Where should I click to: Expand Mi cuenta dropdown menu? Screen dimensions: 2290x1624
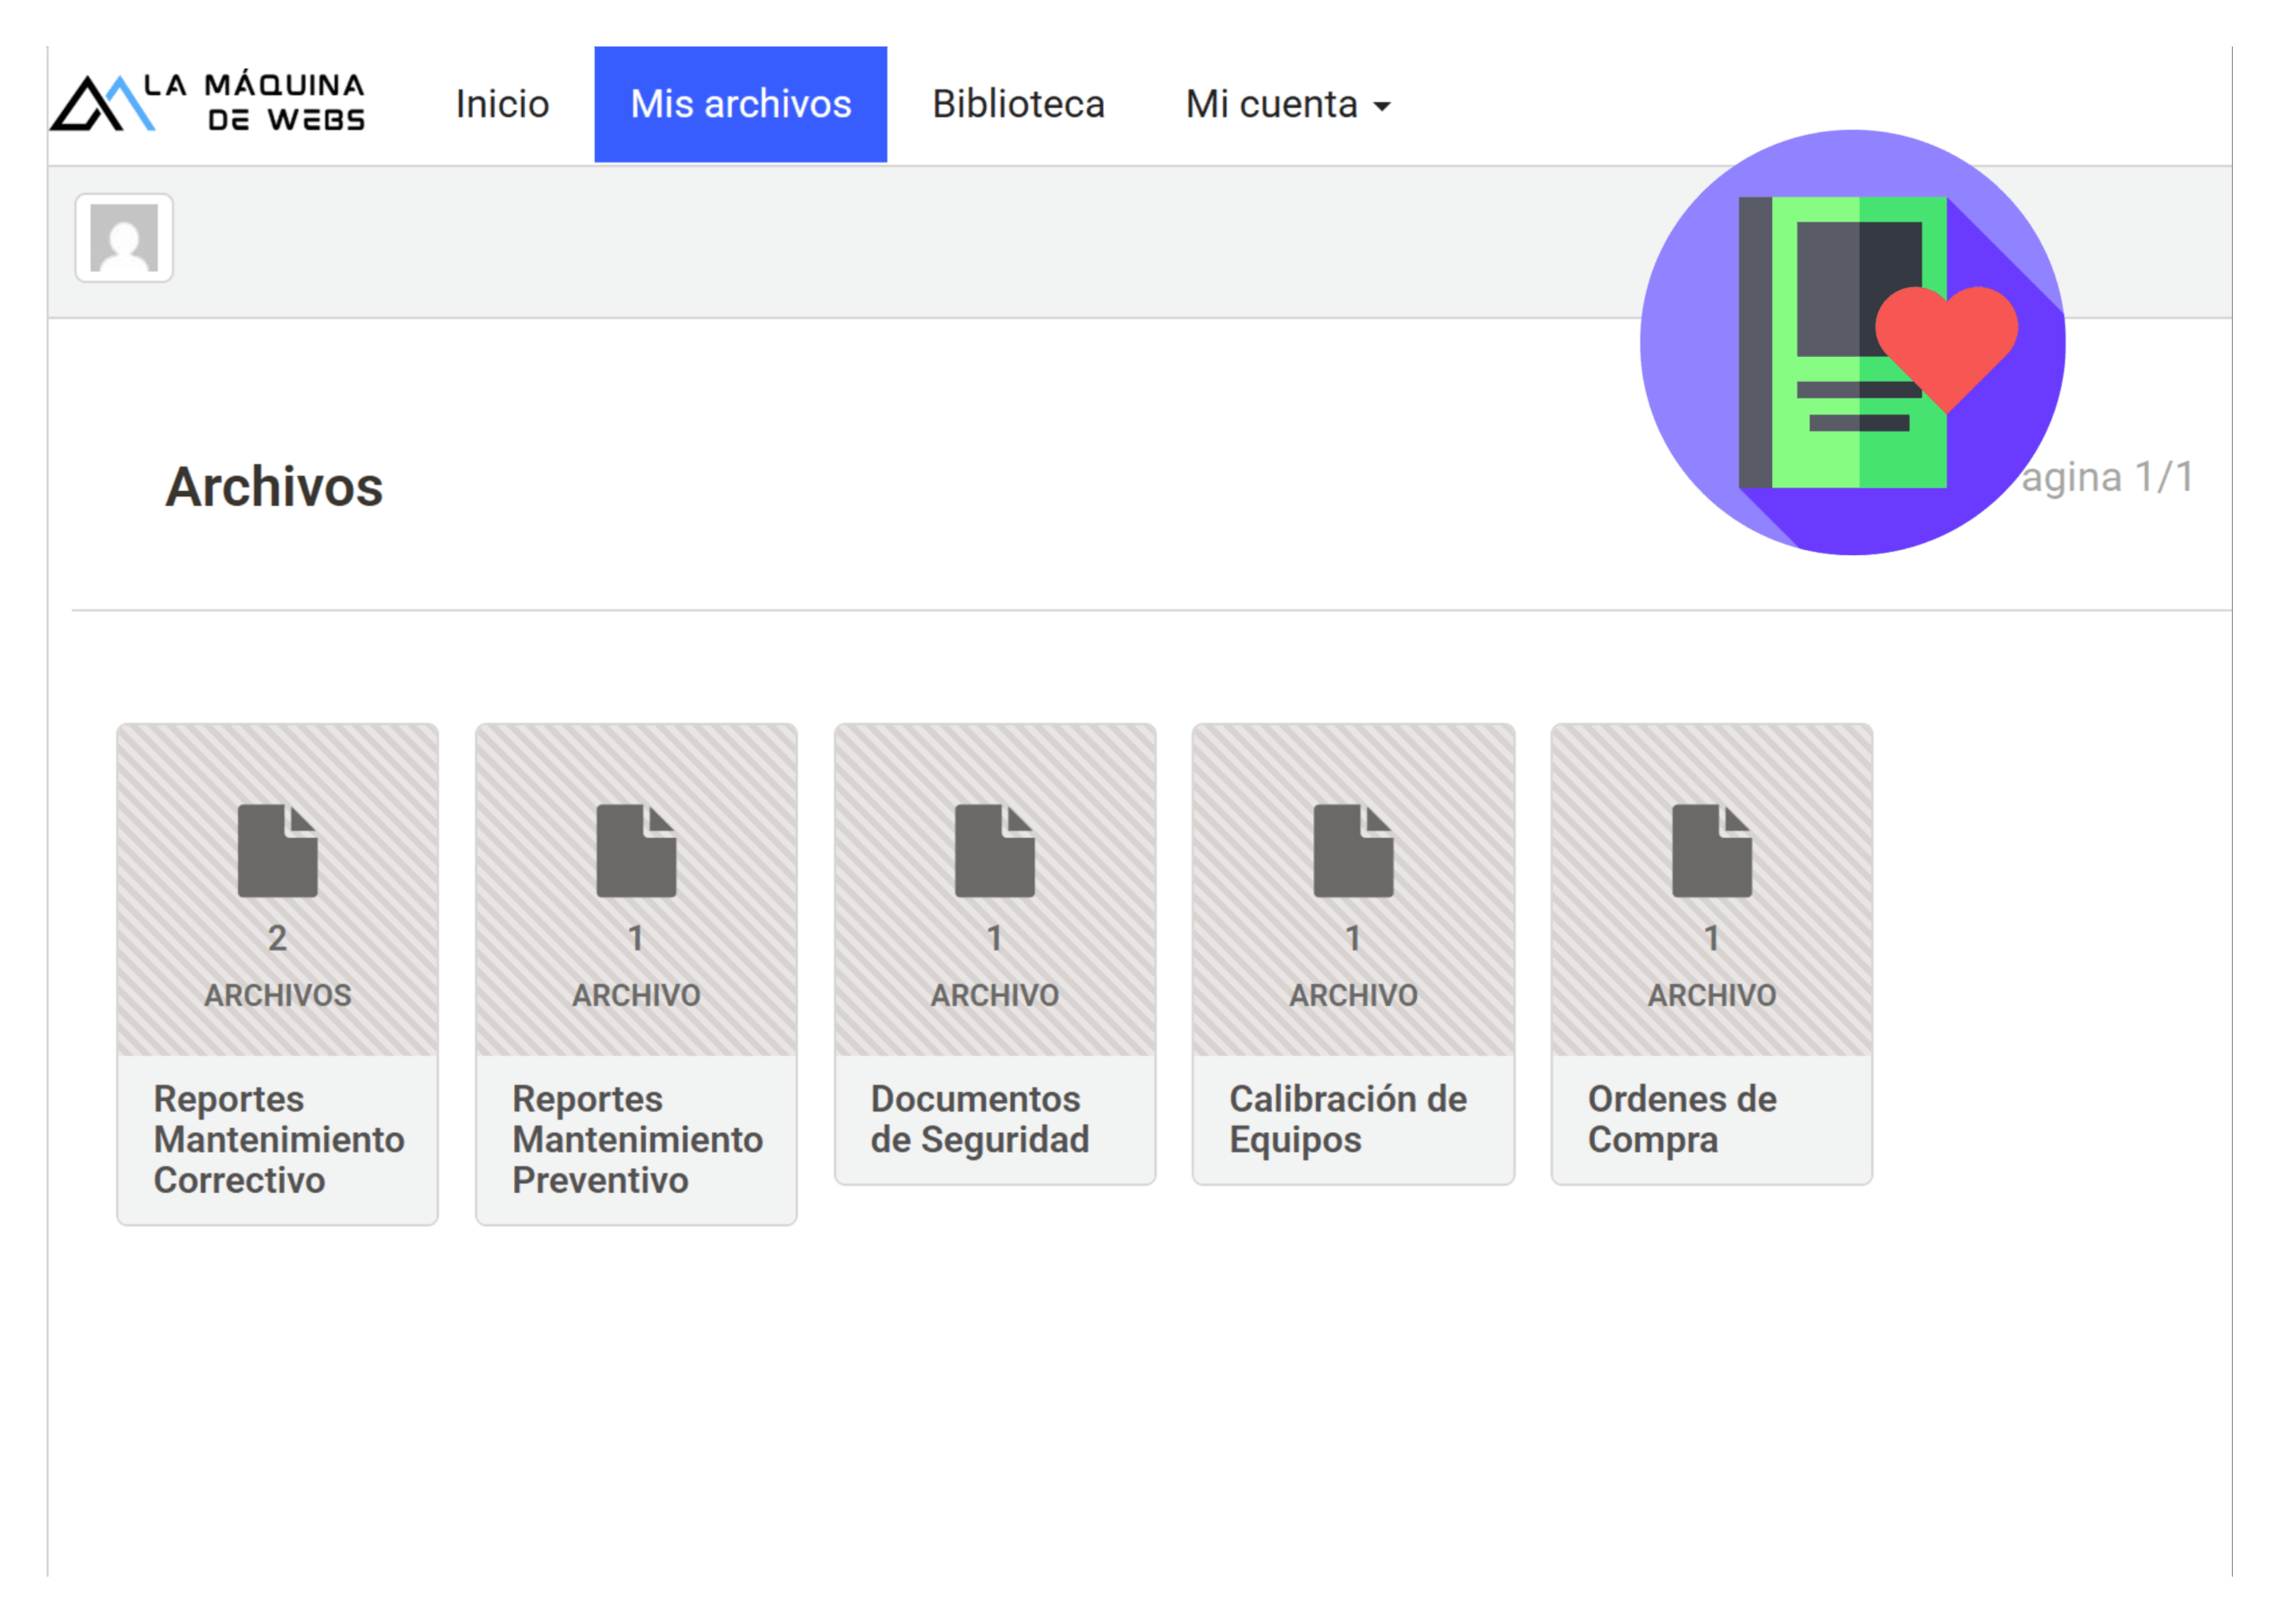(1288, 104)
